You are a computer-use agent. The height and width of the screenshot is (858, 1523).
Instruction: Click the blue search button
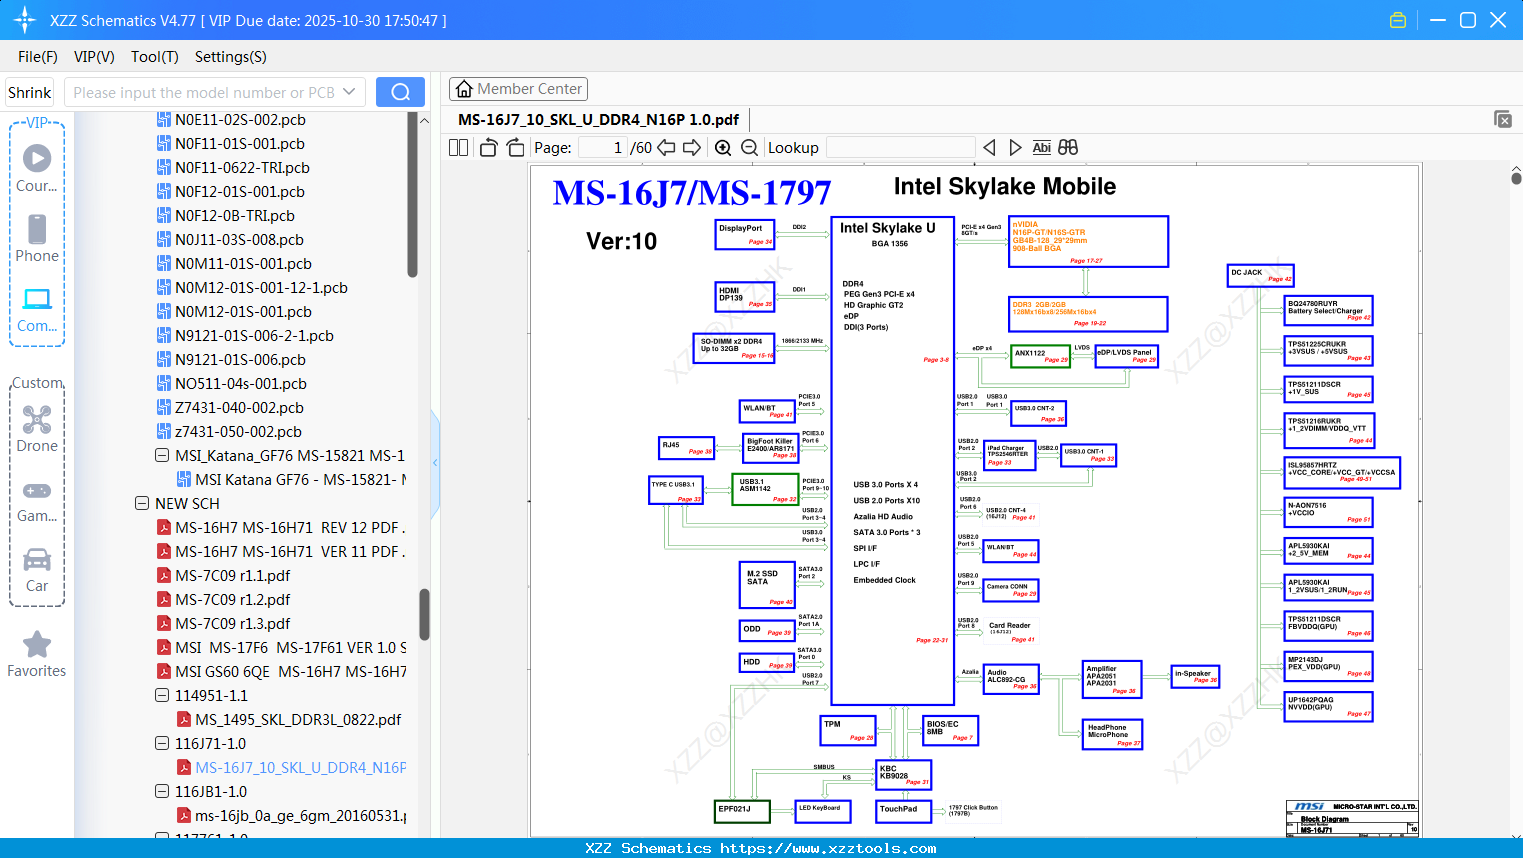tap(400, 92)
